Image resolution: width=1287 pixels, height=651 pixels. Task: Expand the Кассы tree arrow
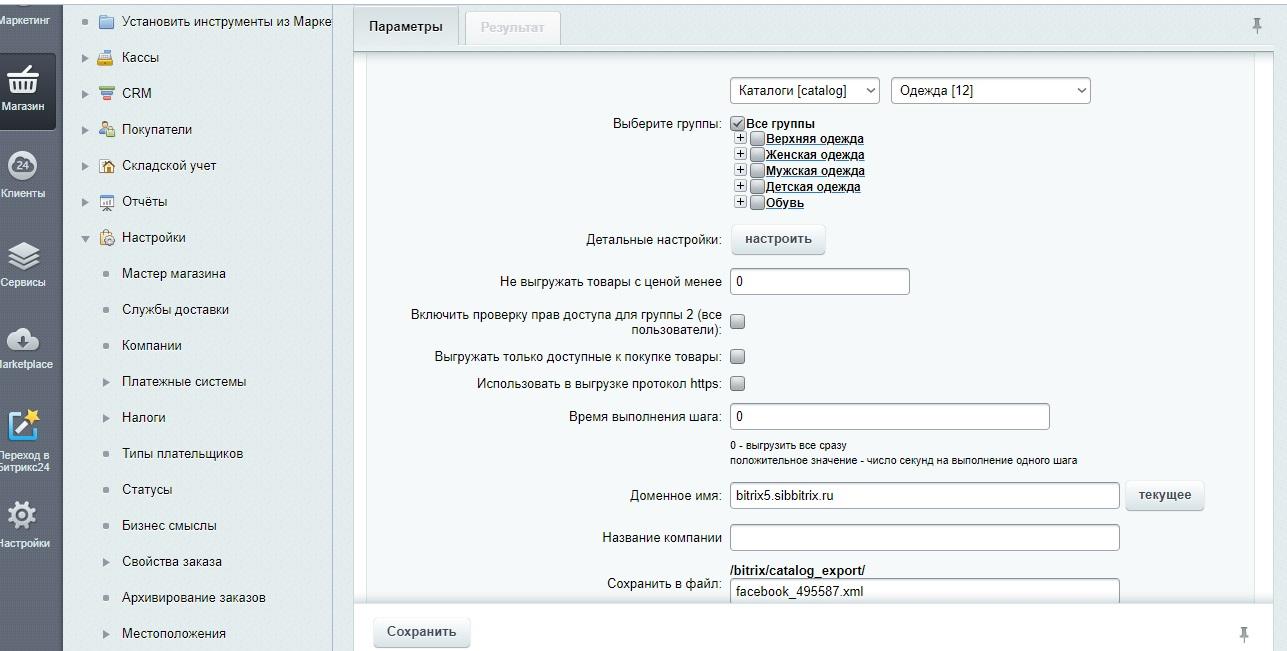(x=85, y=58)
